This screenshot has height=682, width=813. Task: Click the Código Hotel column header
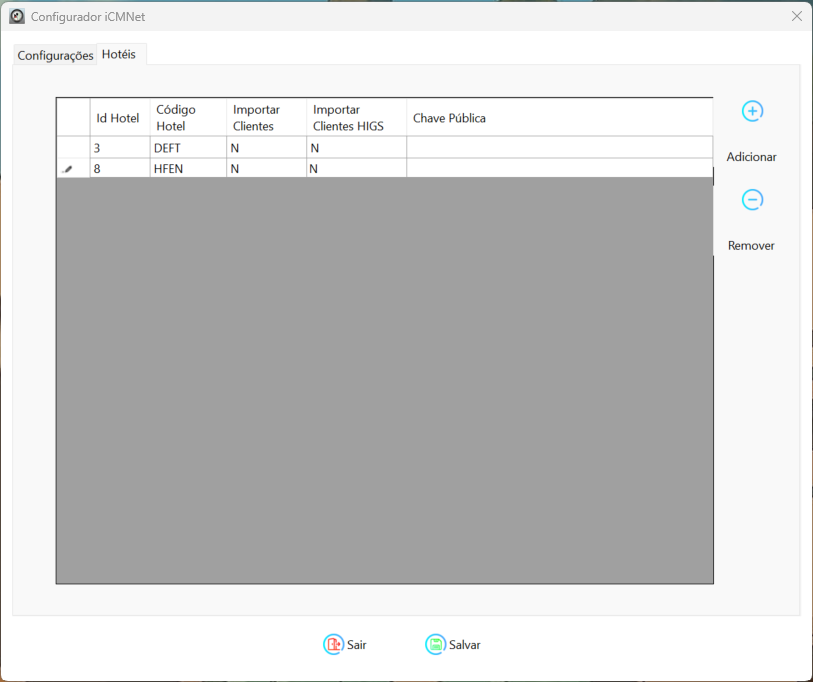point(188,118)
